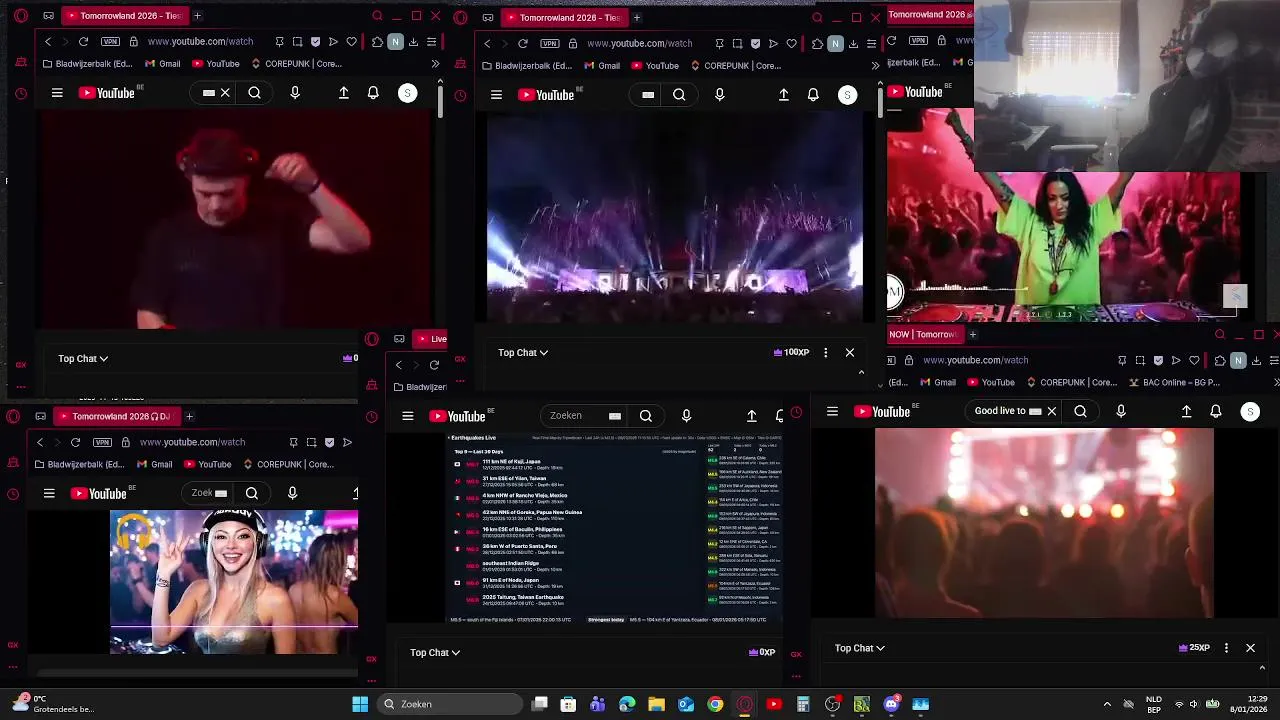Open the history clock in top-left sidebar
The height and width of the screenshot is (720, 1280).
pyautogui.click(x=21, y=94)
